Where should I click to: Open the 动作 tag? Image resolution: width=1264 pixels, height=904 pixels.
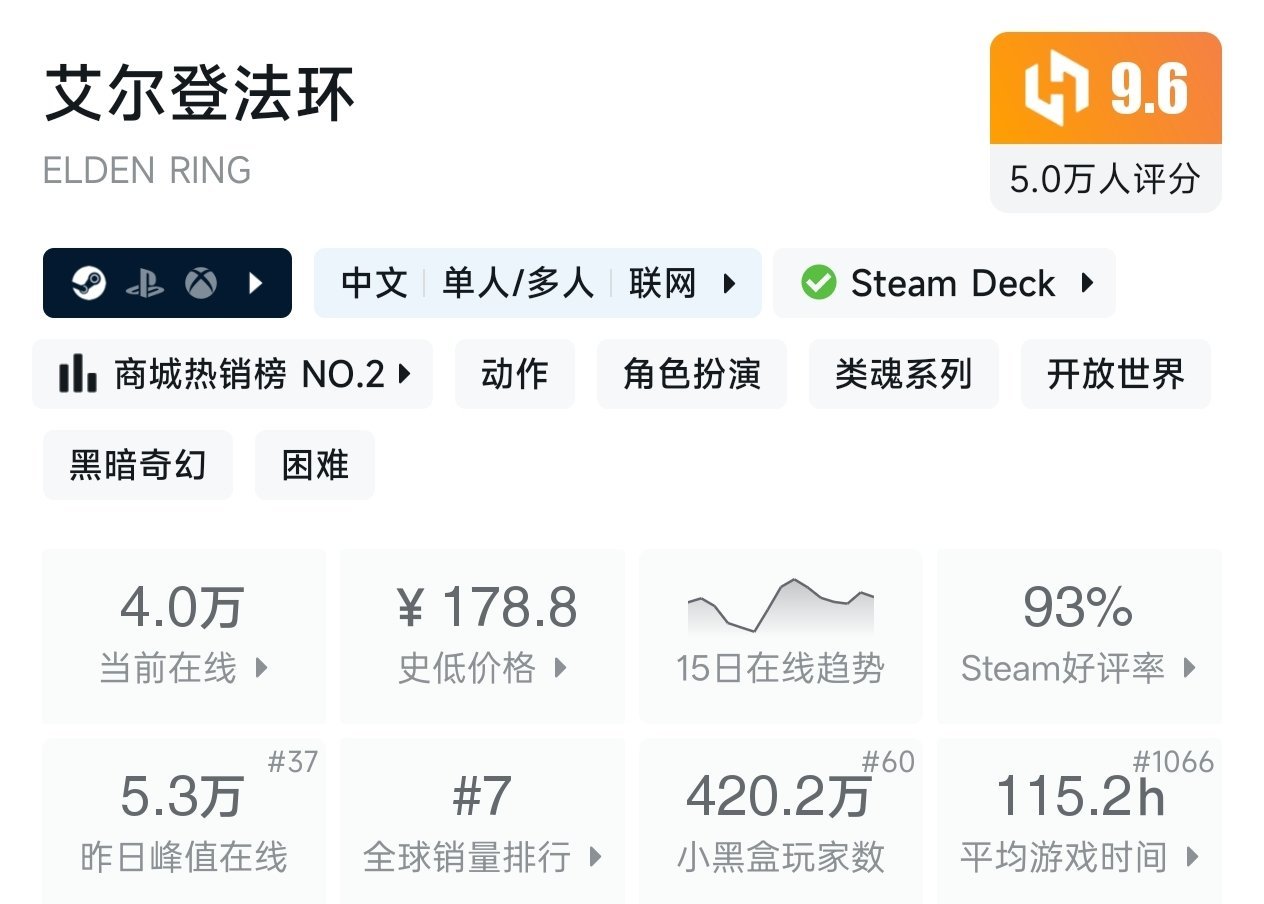point(514,375)
